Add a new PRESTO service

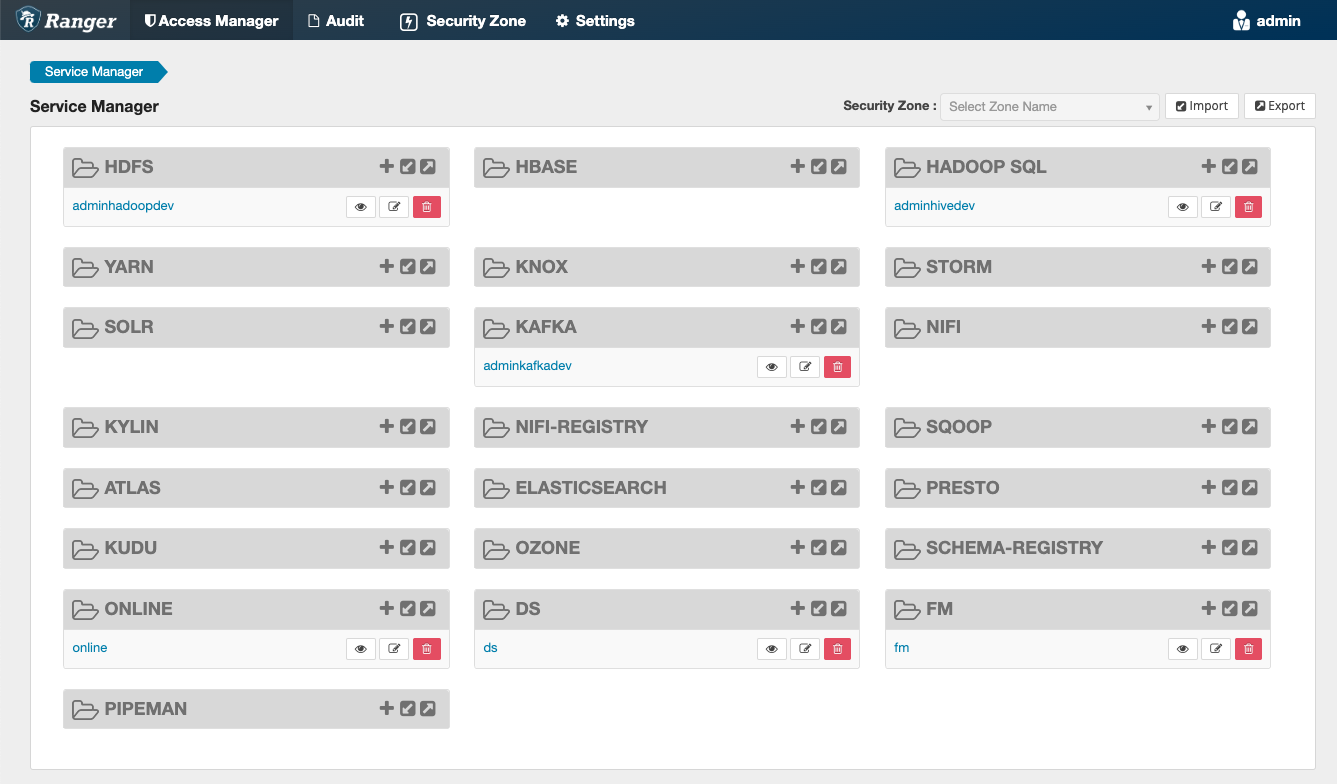pos(1209,488)
